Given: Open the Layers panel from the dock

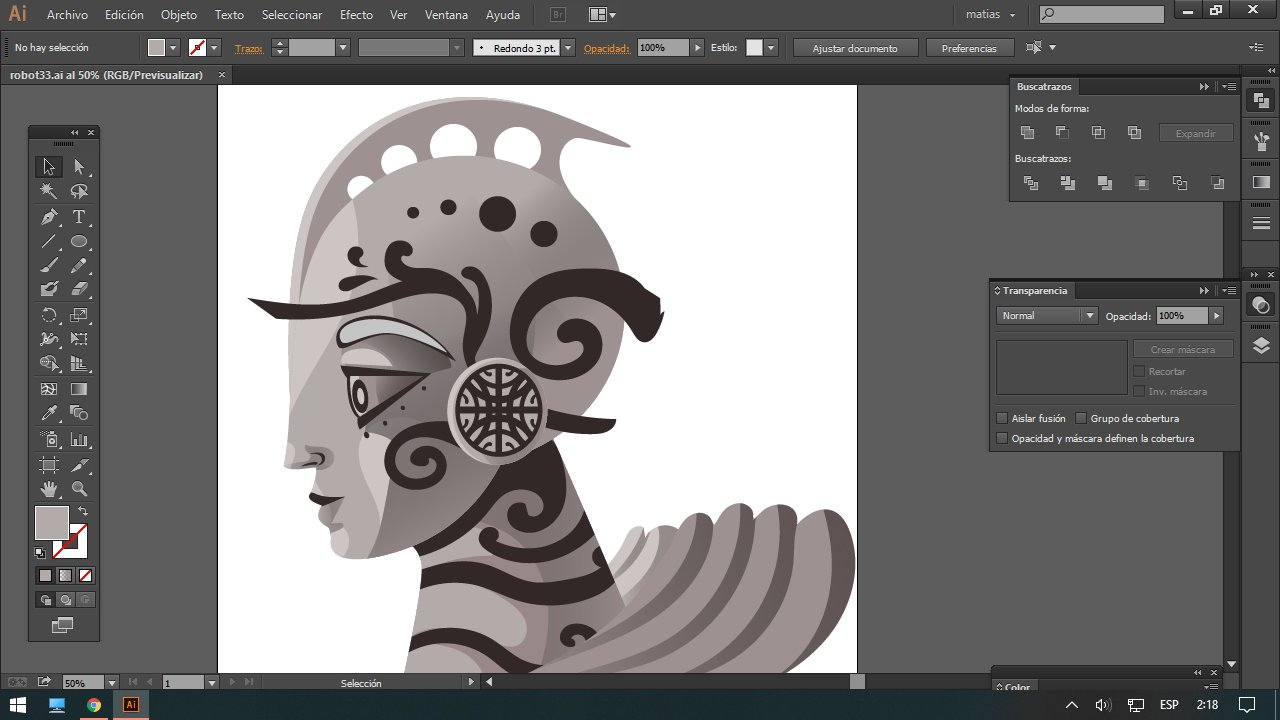Looking at the screenshot, I should click(x=1261, y=346).
